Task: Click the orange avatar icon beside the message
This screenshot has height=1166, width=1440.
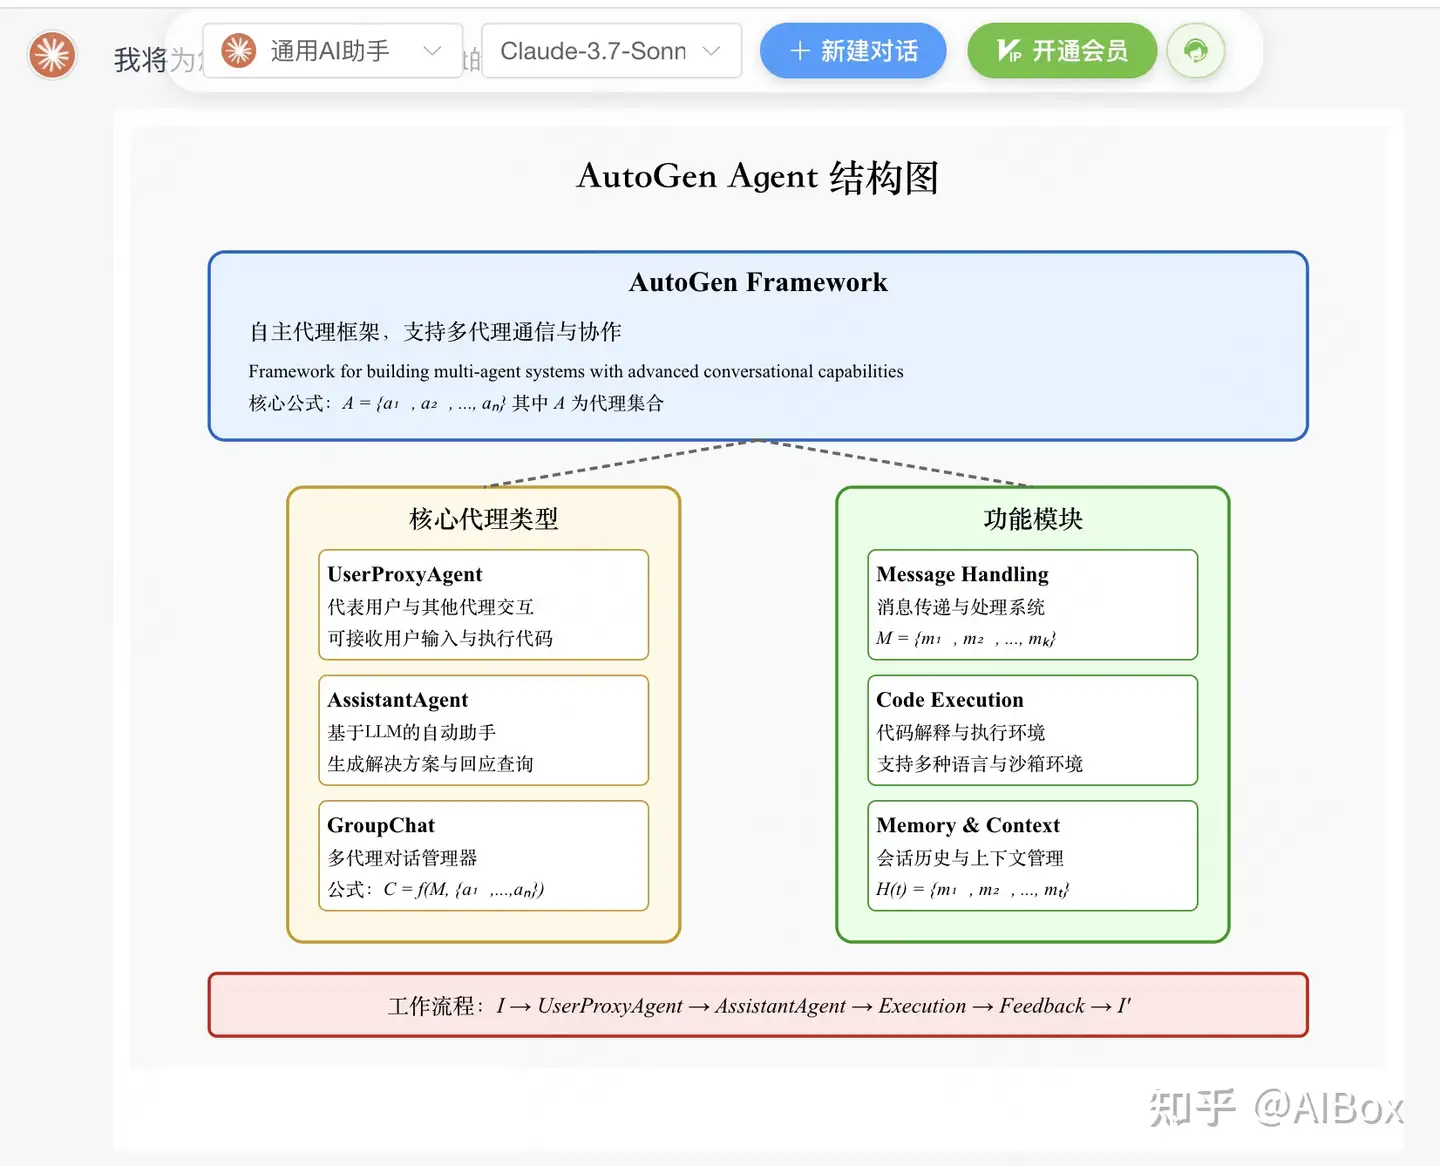Action: click(52, 53)
